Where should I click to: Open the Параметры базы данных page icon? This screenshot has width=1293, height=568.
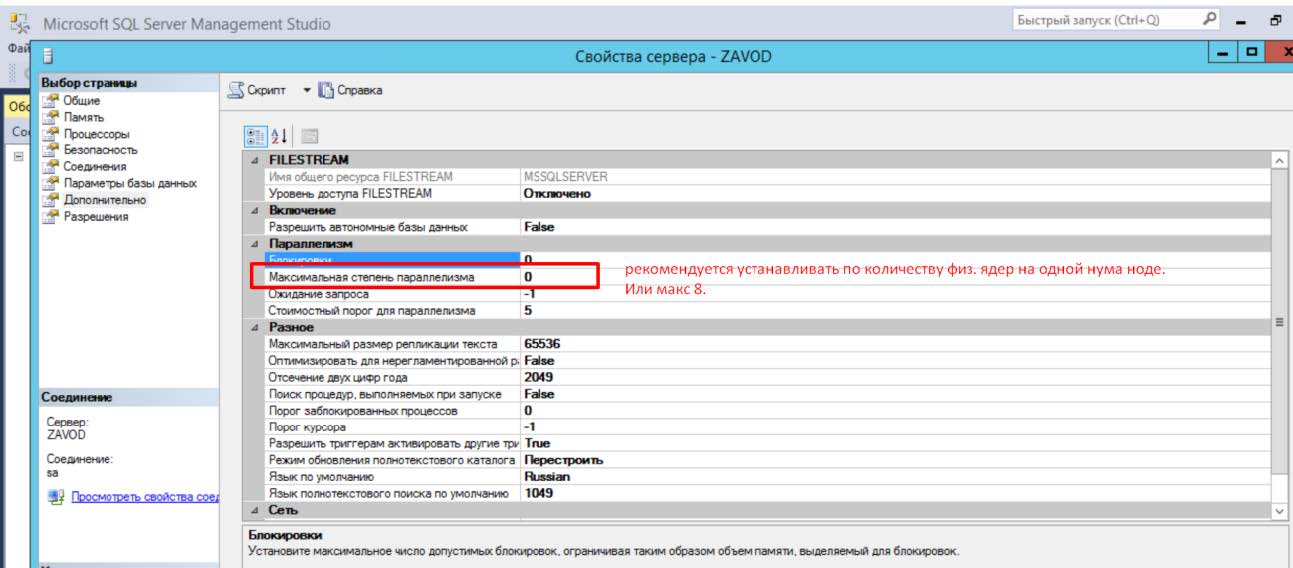click(x=52, y=183)
